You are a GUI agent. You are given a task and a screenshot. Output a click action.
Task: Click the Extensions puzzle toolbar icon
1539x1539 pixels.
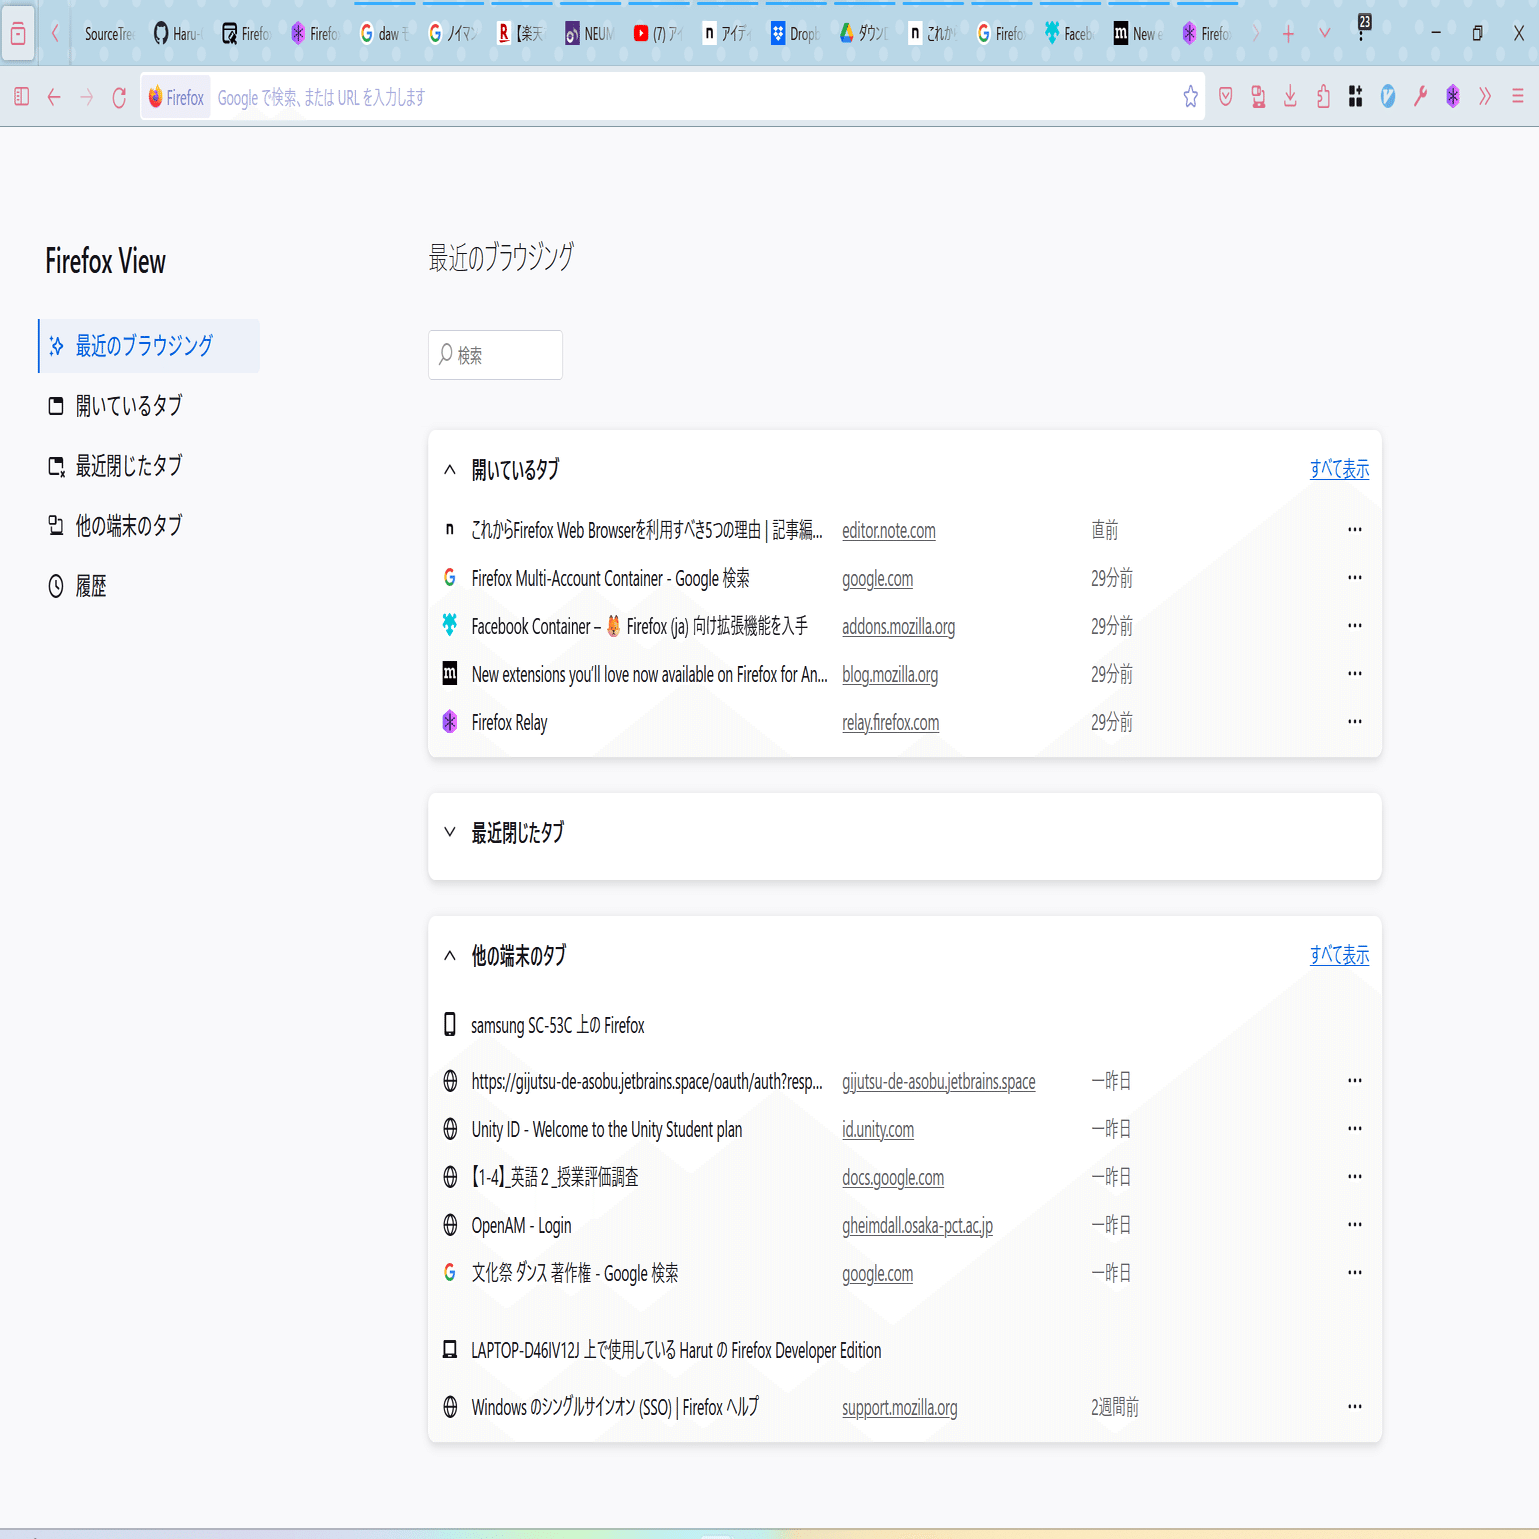click(1323, 97)
